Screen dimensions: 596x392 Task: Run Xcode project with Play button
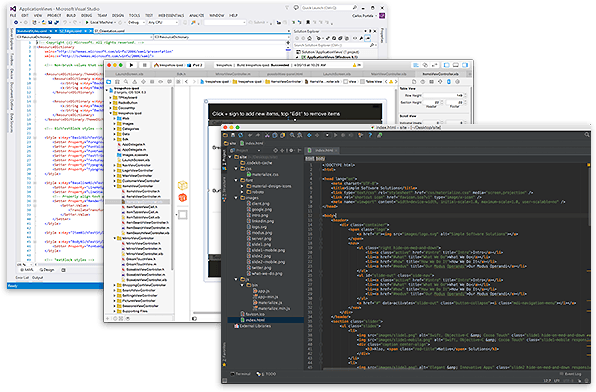(132, 65)
